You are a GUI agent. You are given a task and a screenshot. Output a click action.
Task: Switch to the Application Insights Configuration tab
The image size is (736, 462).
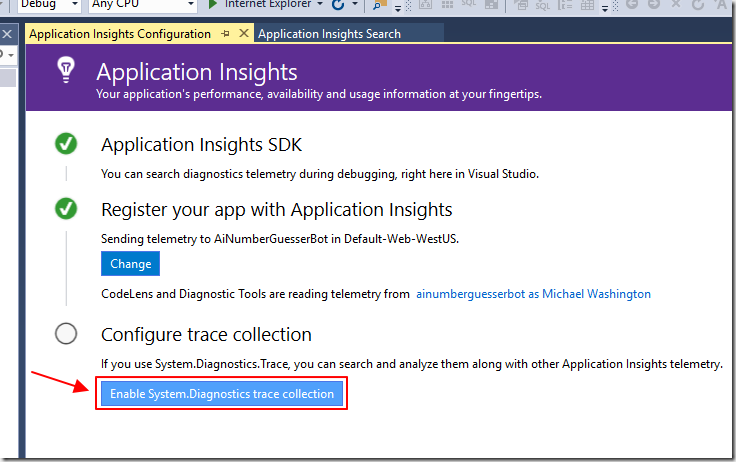(x=120, y=34)
